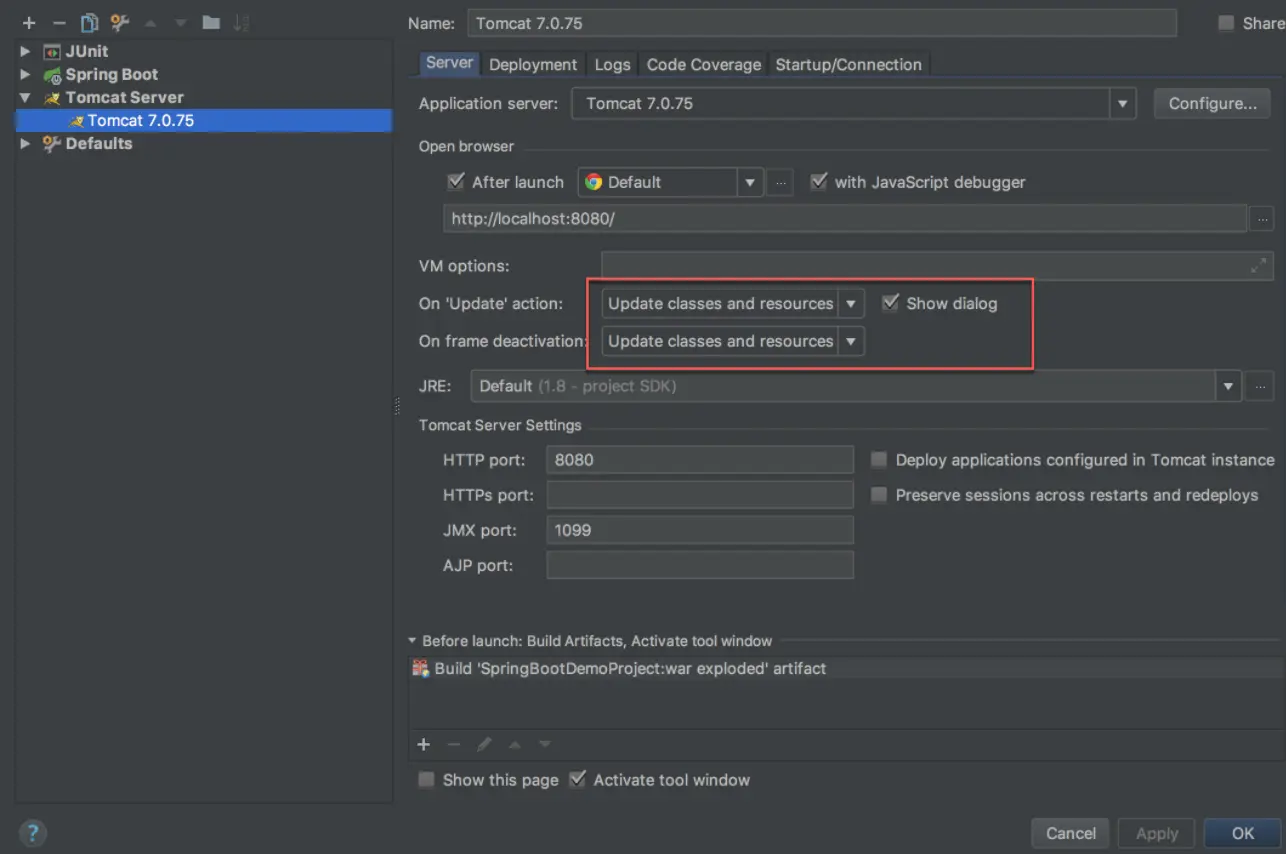1286x854 pixels.
Task: Disable with JavaScript debugger option
Action: [x=819, y=182]
